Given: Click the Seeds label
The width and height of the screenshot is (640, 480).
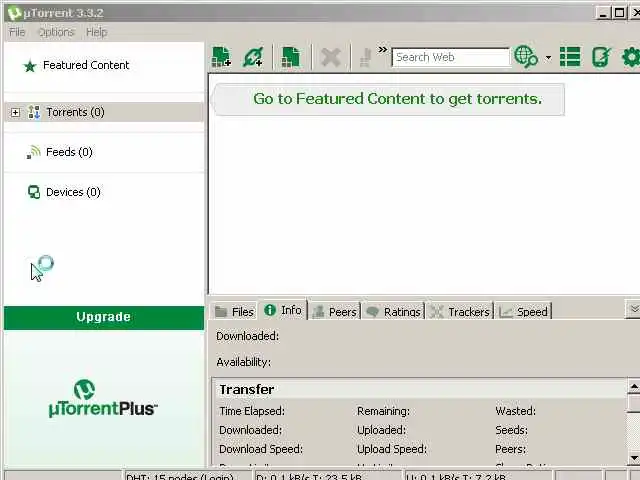Looking at the screenshot, I should pos(511,430).
